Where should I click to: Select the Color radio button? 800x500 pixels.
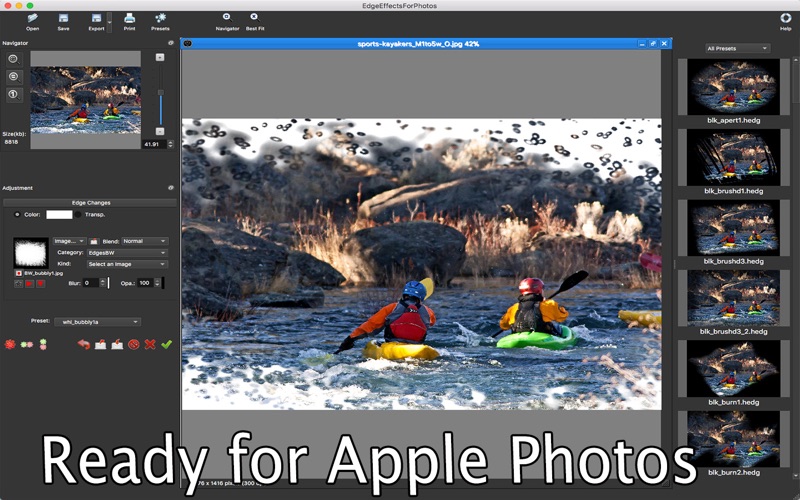[x=17, y=215]
